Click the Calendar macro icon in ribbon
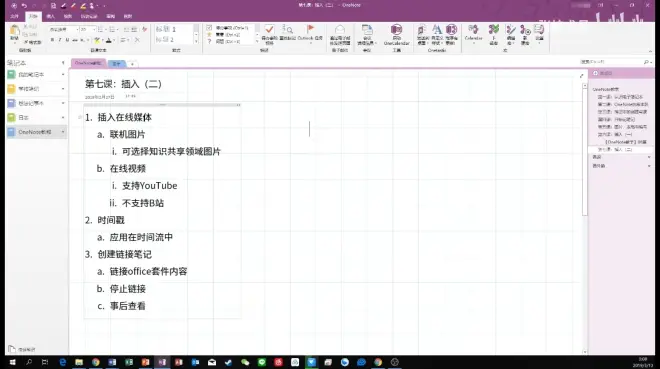Viewport: 660px width, 369px height. [x=474, y=33]
